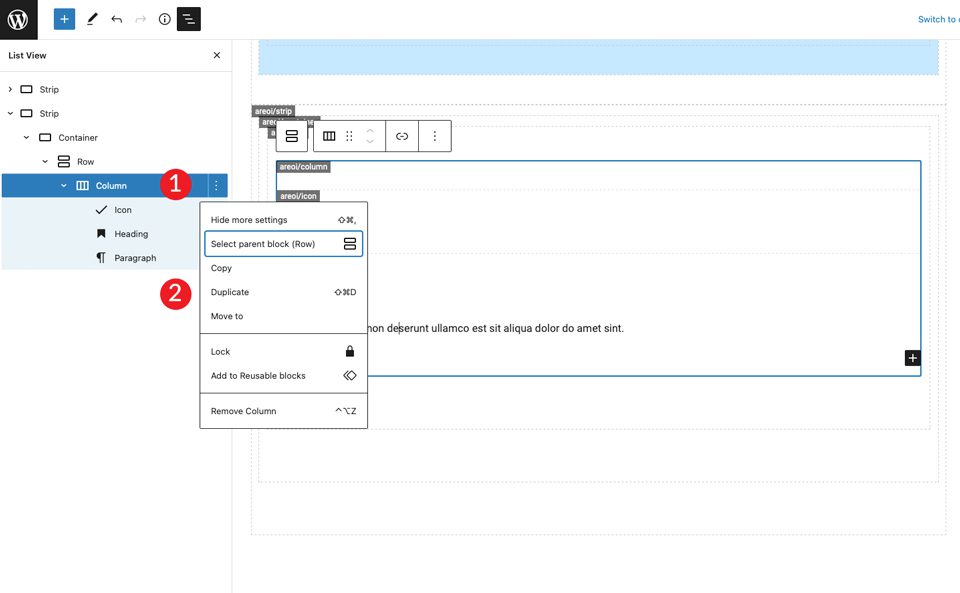Click the Undo arrow
Image resolution: width=960 pixels, height=593 pixels.
(117, 19)
